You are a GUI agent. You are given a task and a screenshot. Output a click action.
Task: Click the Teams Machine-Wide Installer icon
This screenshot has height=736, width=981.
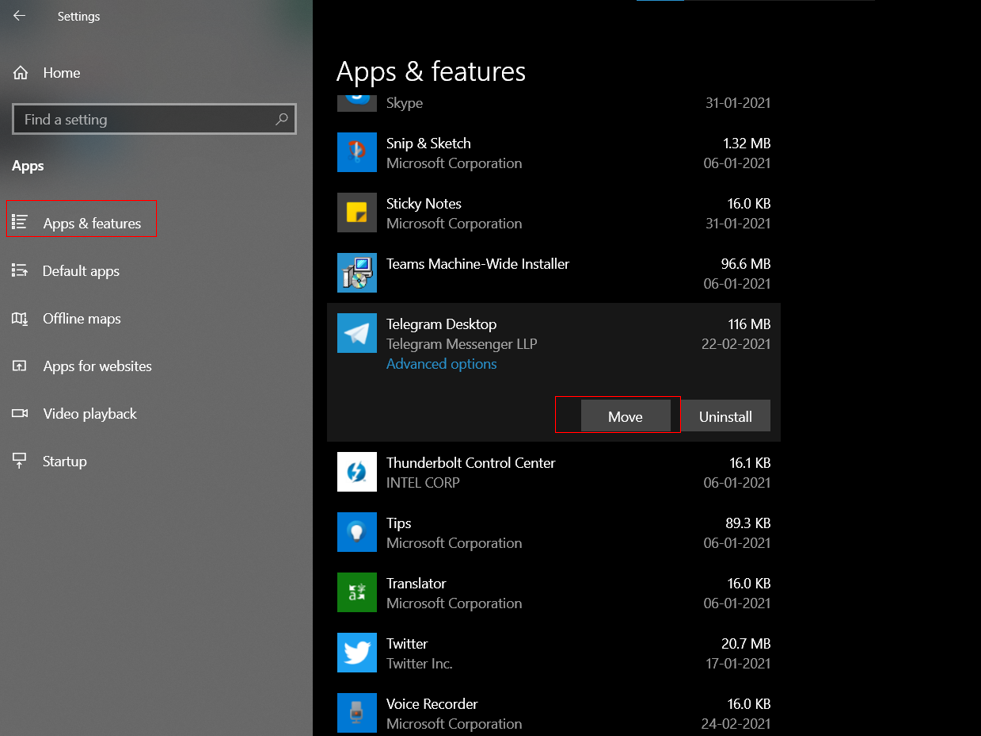(x=357, y=272)
